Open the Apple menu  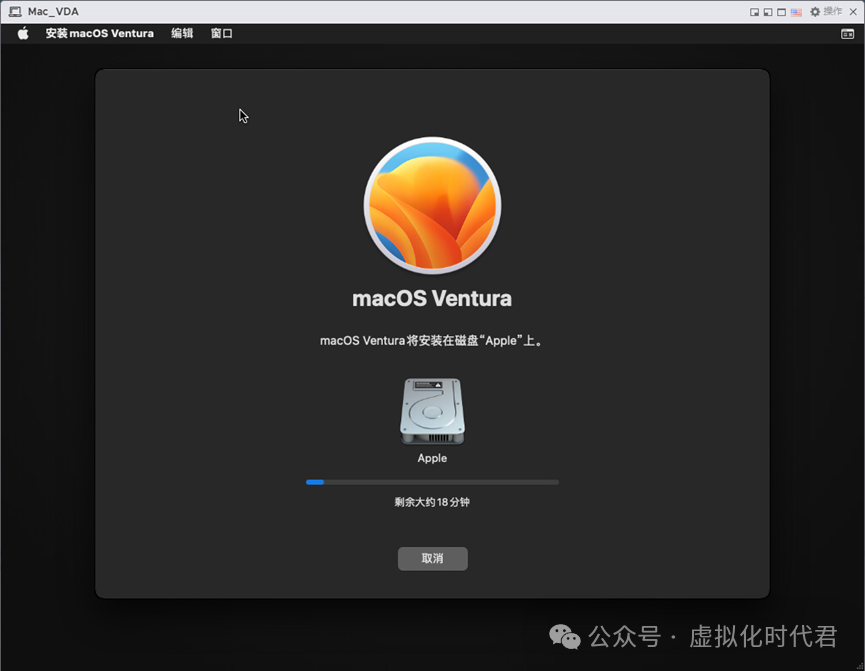[x=23, y=34]
